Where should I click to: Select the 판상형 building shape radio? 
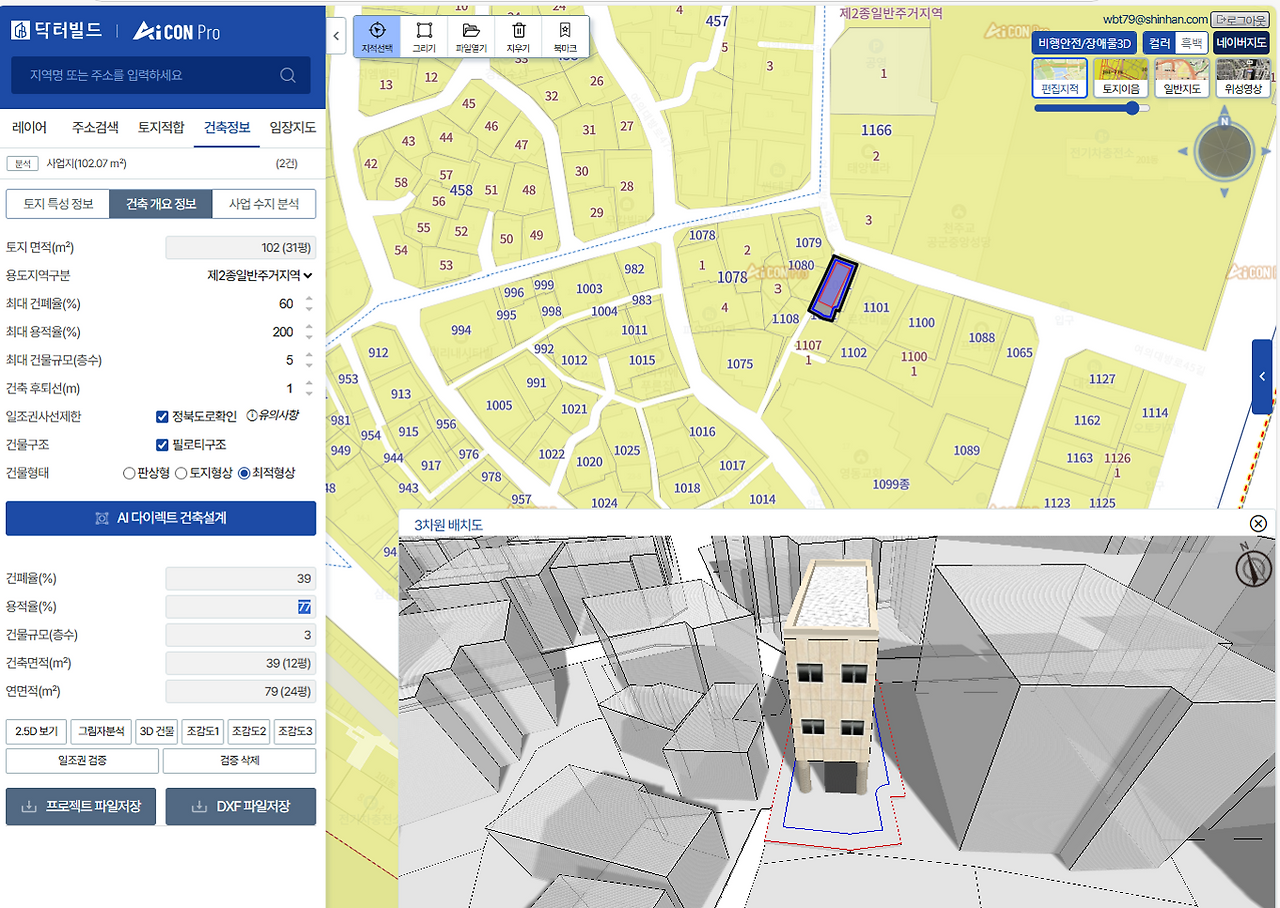coord(128,473)
